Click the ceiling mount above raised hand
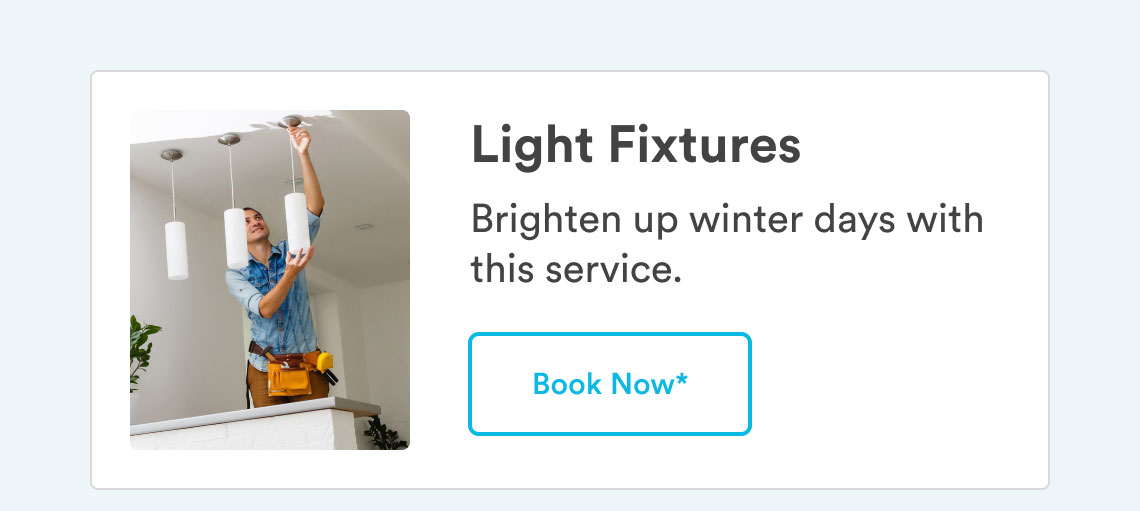Image resolution: width=1140 pixels, height=511 pixels. pos(291,121)
